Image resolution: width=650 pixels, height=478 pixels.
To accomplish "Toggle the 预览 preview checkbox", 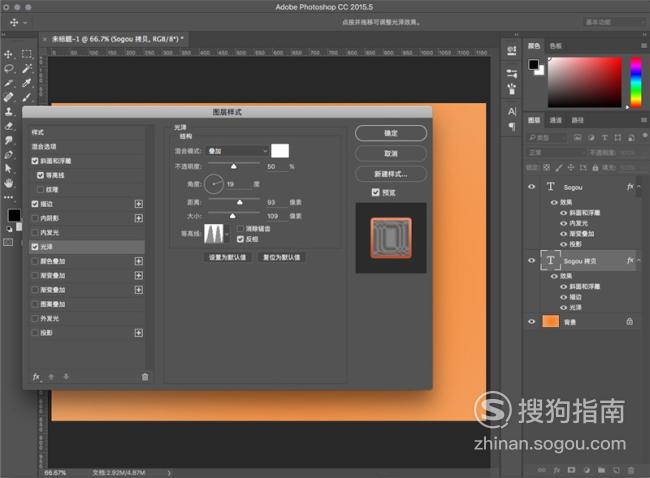I will (x=376, y=192).
